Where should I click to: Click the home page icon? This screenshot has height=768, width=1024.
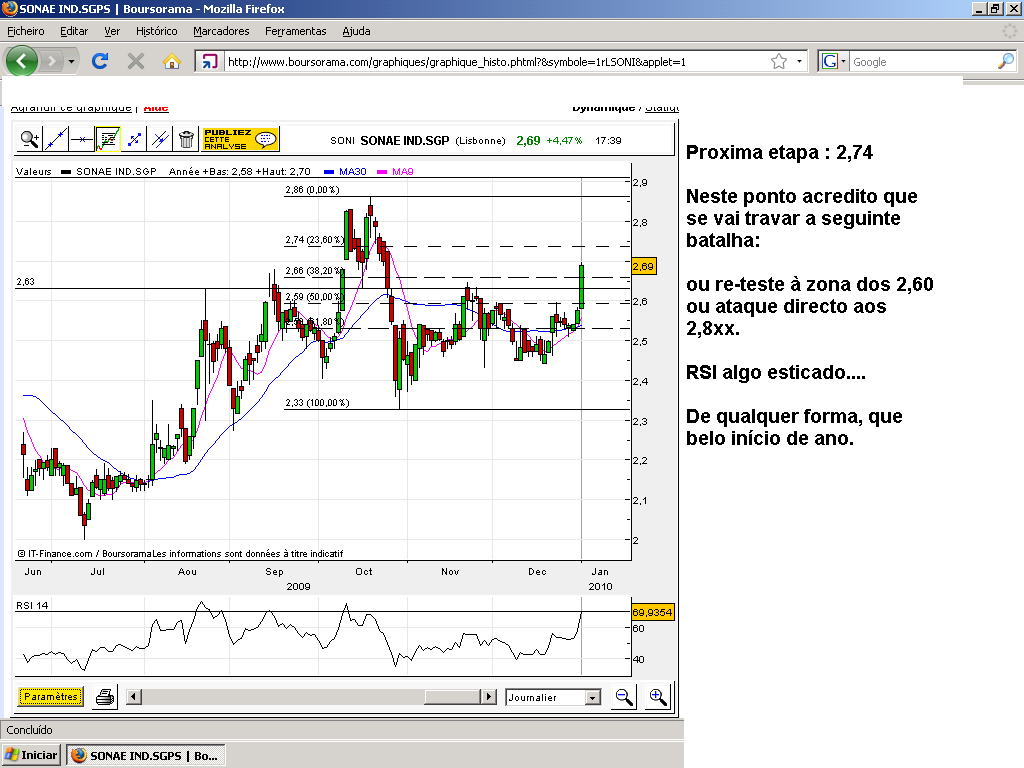172,61
